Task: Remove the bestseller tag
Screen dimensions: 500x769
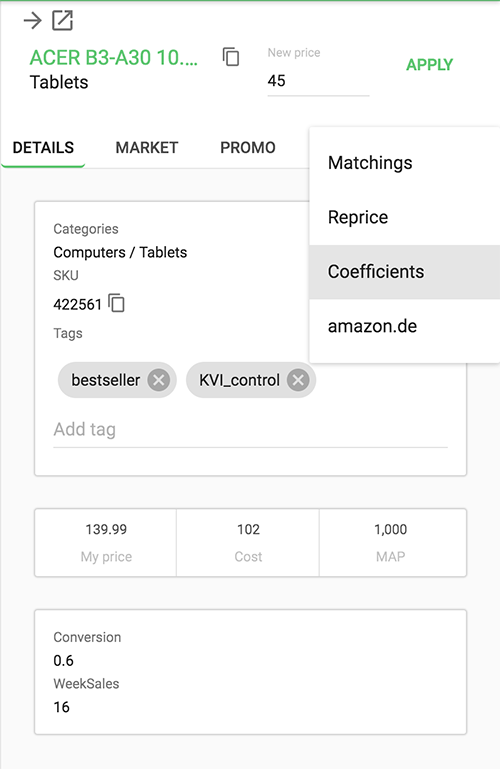Action: coord(159,380)
